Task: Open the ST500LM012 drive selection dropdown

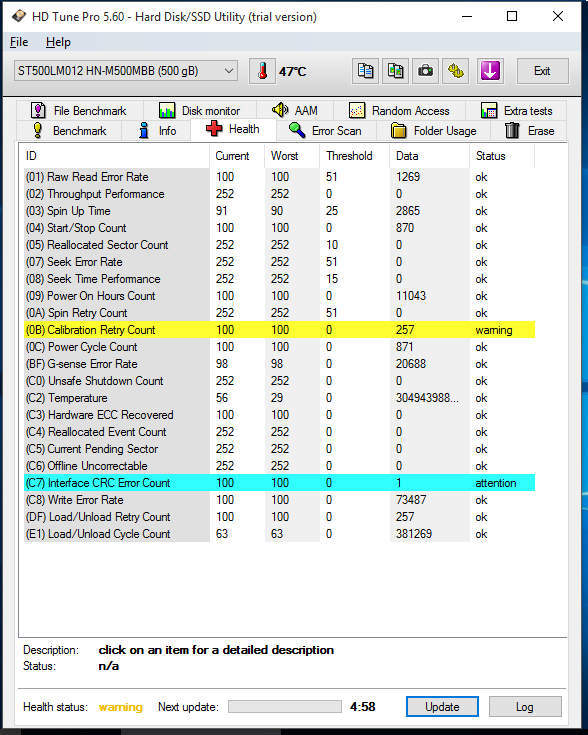Action: coord(126,71)
